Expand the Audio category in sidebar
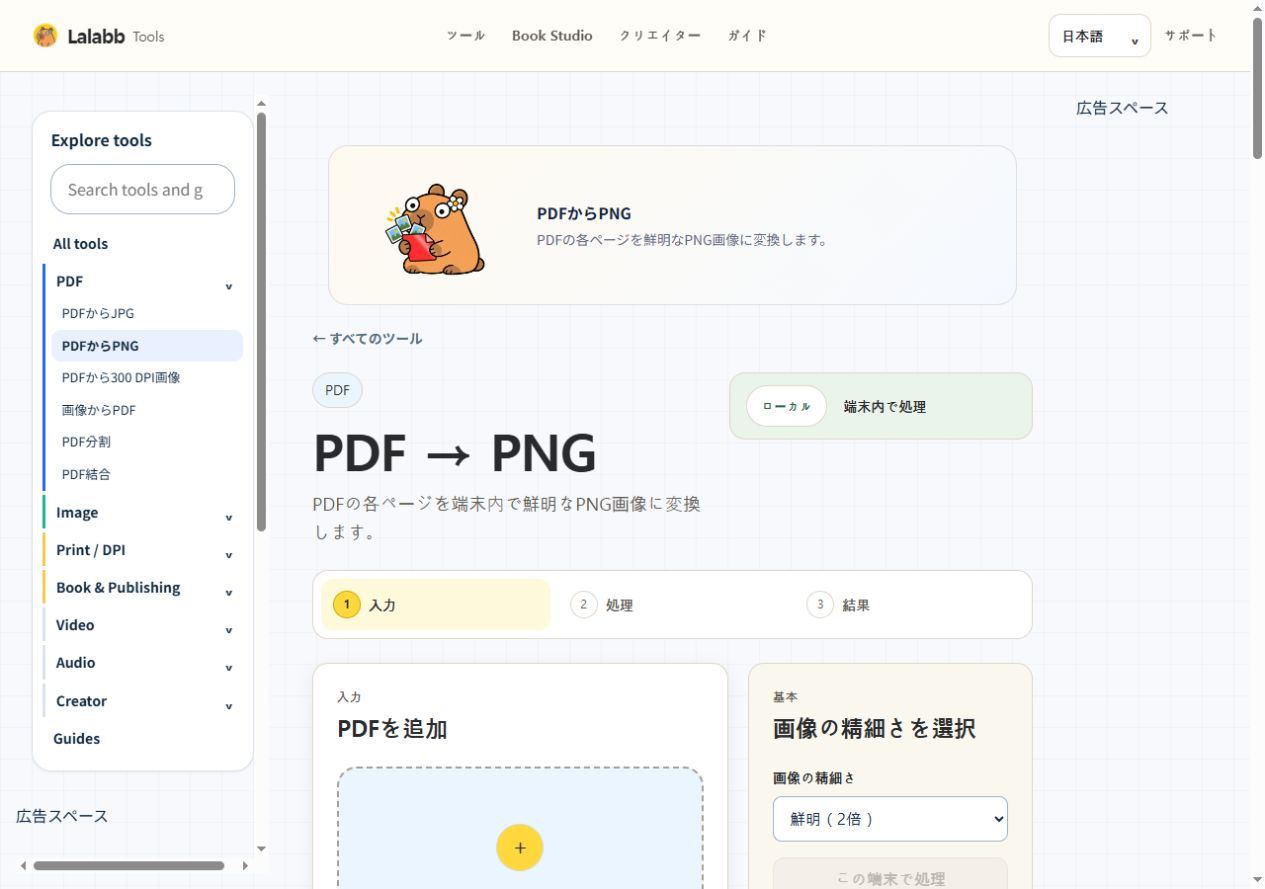This screenshot has height=889, width=1265. tap(144, 663)
